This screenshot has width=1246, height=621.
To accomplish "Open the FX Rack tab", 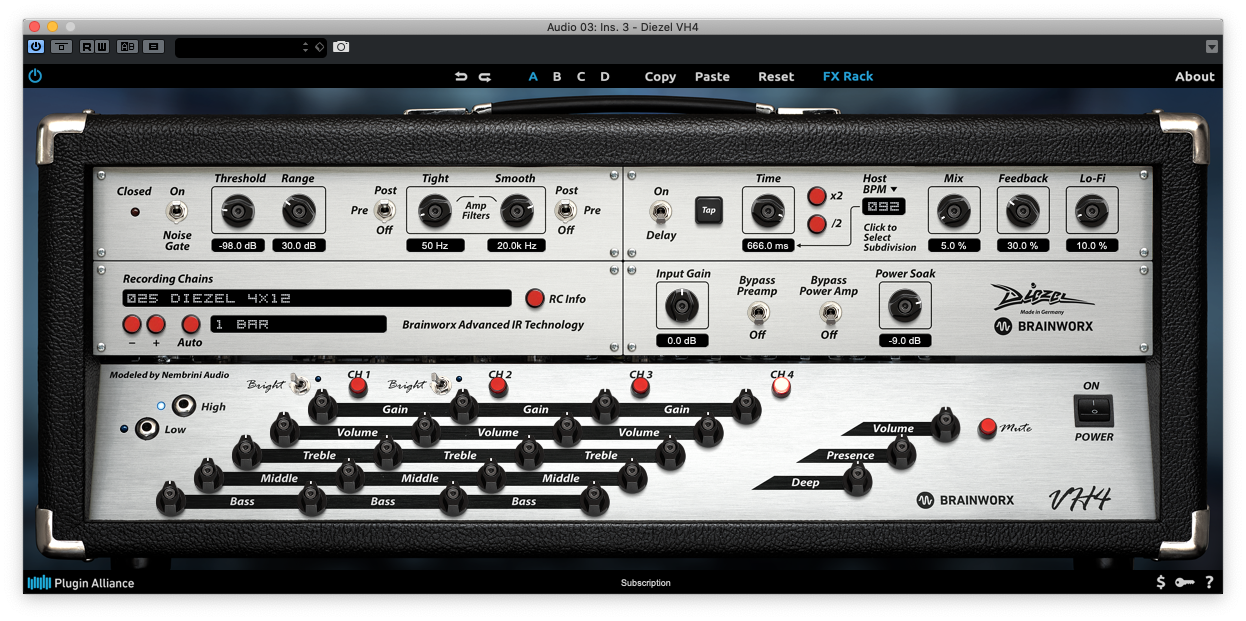I will (848, 76).
